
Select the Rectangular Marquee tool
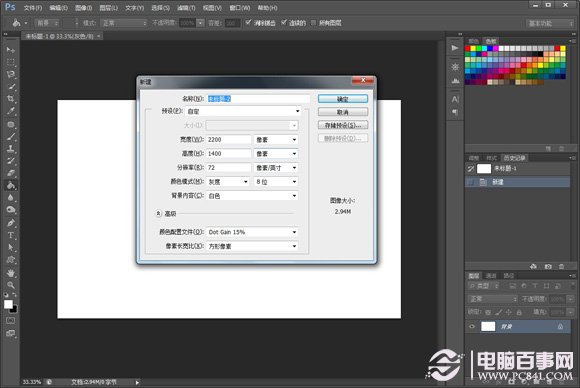click(x=11, y=62)
